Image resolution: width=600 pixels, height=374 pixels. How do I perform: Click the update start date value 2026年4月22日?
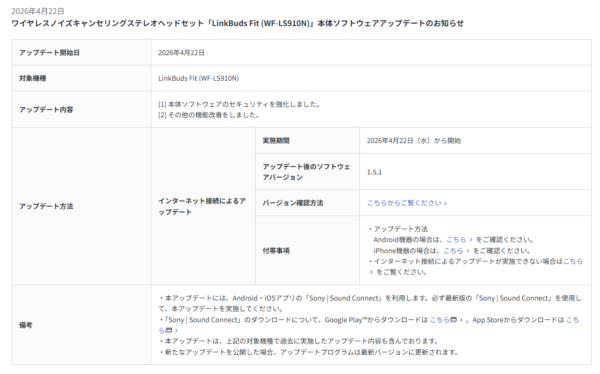[181, 53]
